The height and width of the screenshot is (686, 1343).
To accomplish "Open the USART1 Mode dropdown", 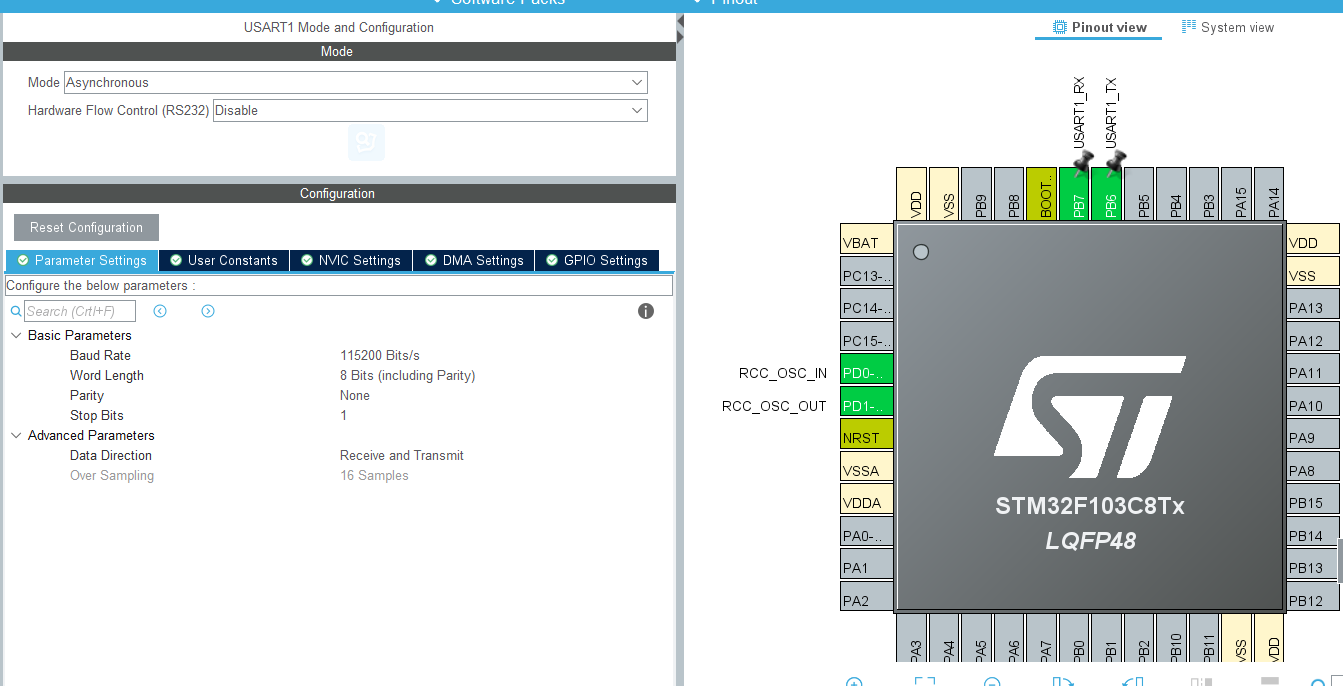I will click(x=355, y=83).
